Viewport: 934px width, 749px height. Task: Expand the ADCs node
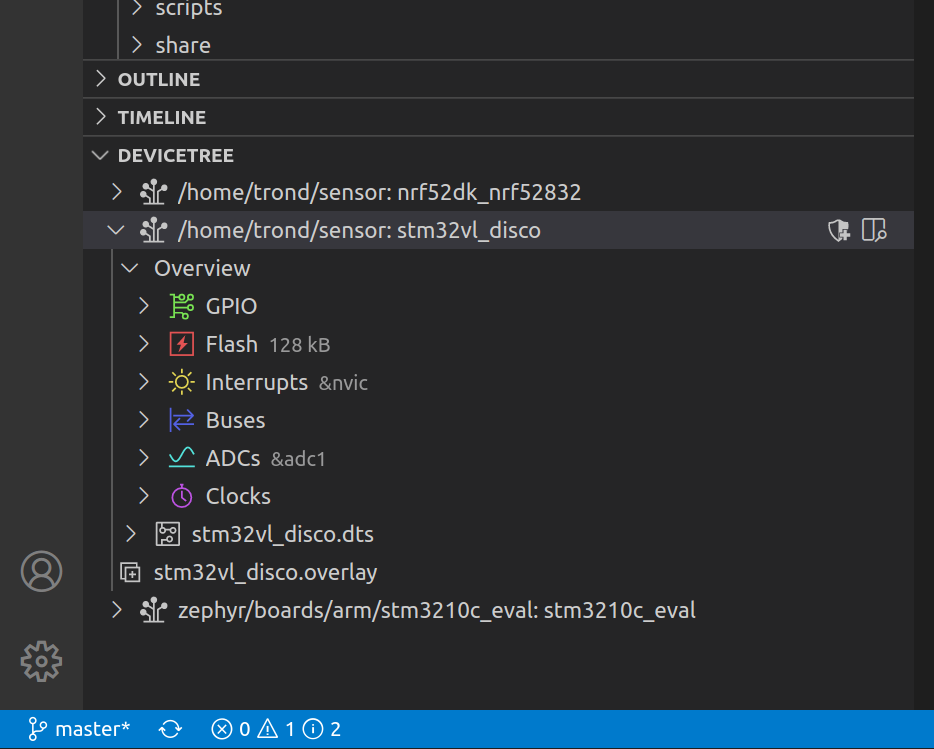(144, 458)
